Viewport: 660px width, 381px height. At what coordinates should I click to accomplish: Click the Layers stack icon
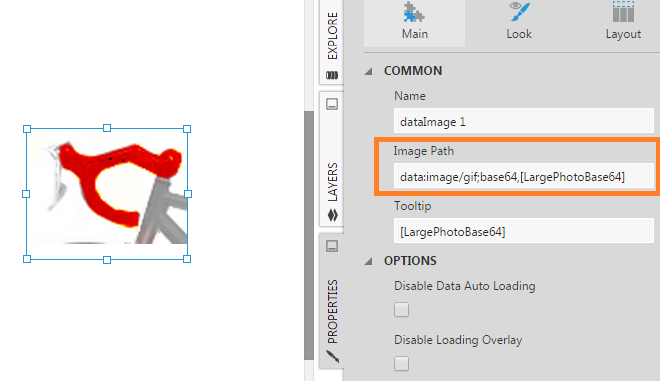pyautogui.click(x=333, y=215)
